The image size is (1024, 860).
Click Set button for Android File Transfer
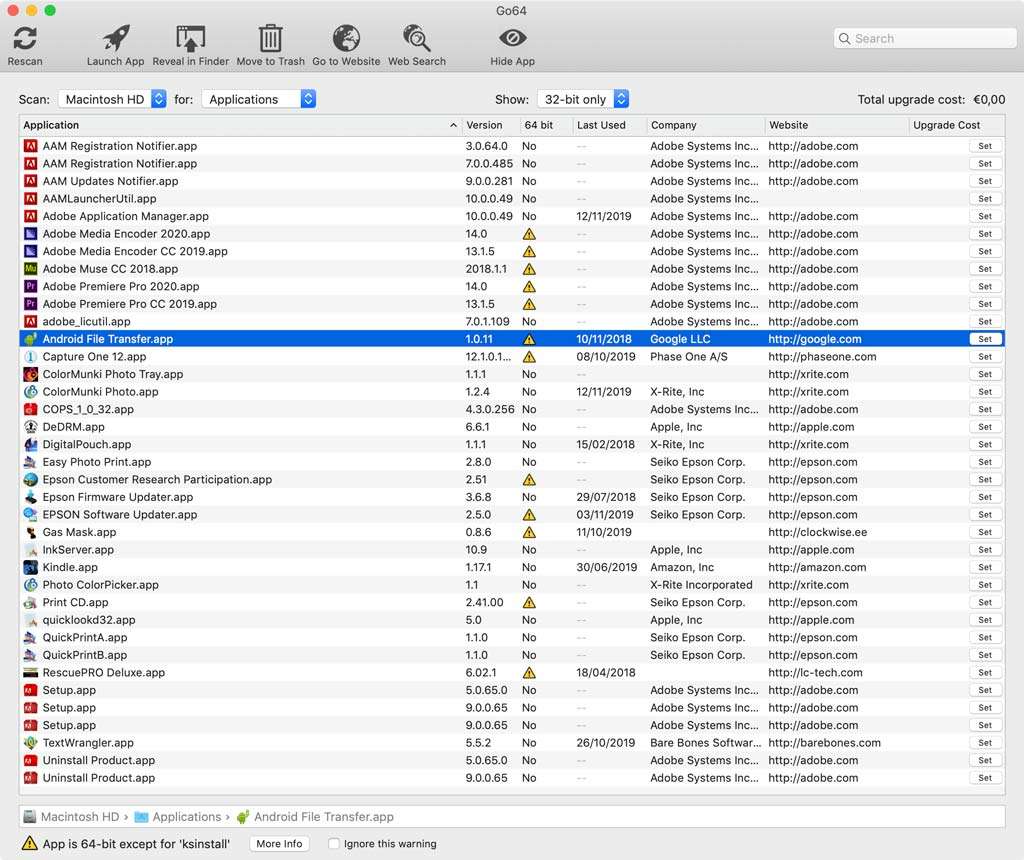[985, 339]
